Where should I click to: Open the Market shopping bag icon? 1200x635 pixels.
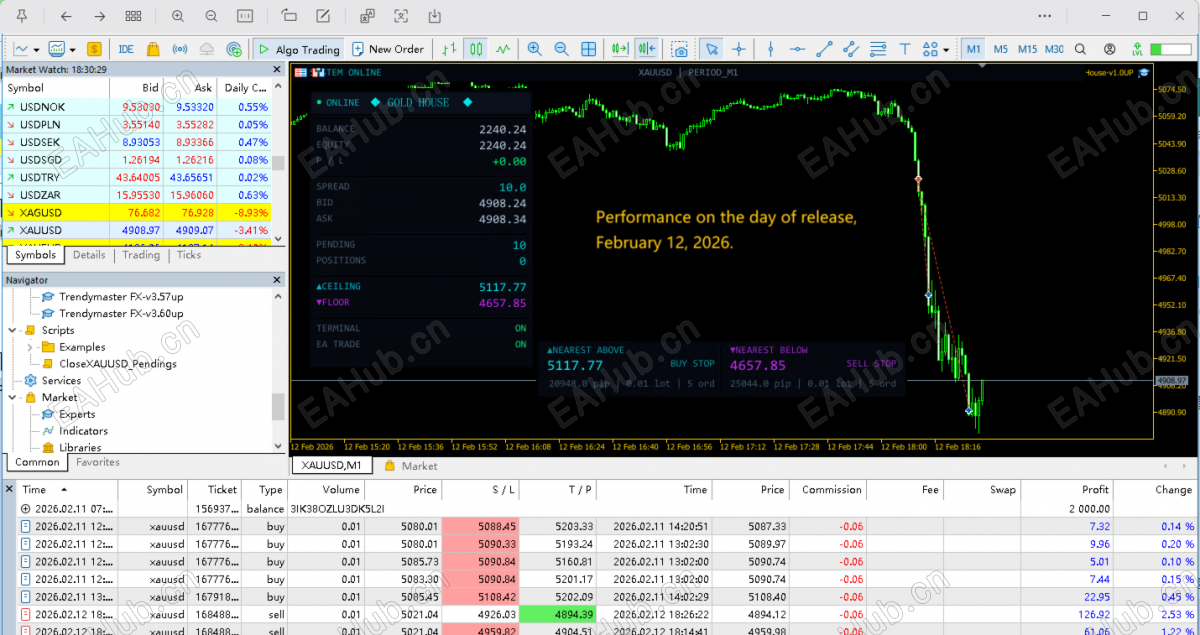tap(153, 49)
